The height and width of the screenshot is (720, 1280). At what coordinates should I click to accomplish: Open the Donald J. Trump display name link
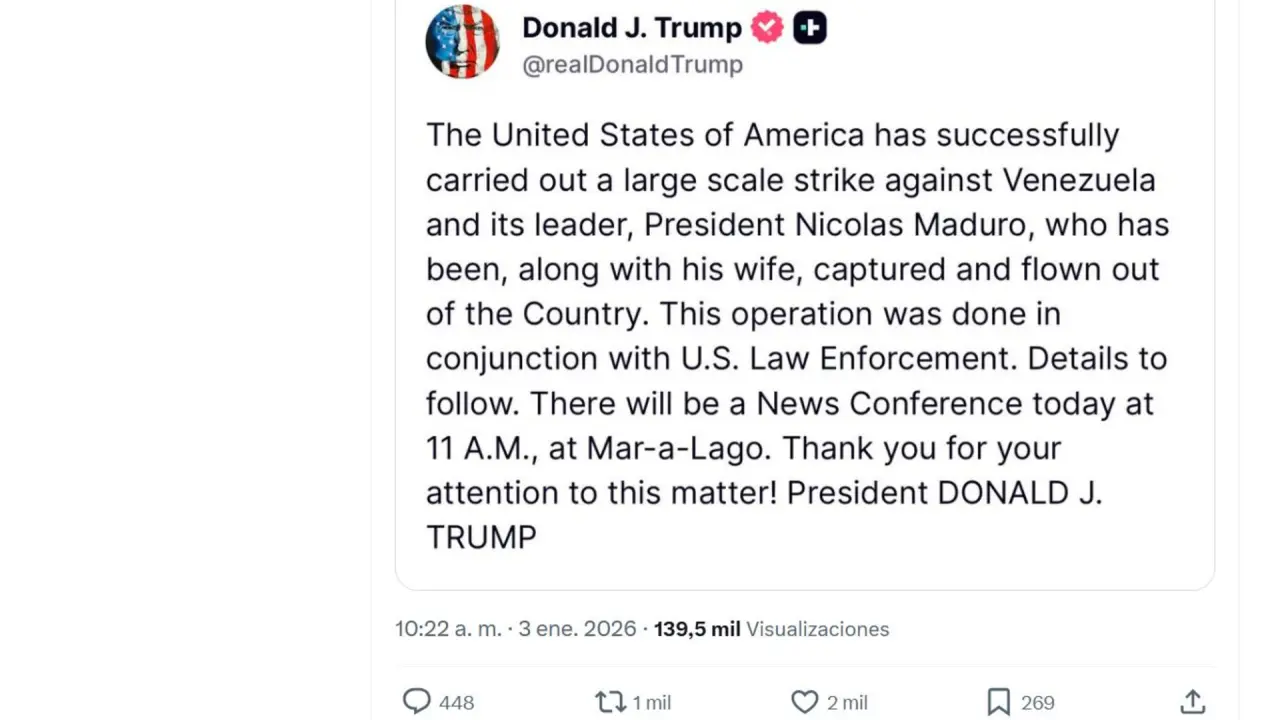coord(631,28)
